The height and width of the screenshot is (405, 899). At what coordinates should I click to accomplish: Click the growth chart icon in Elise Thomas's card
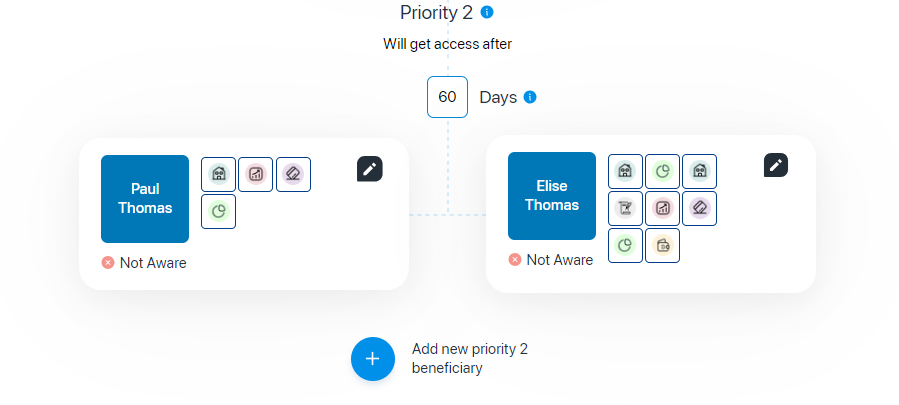pos(662,208)
